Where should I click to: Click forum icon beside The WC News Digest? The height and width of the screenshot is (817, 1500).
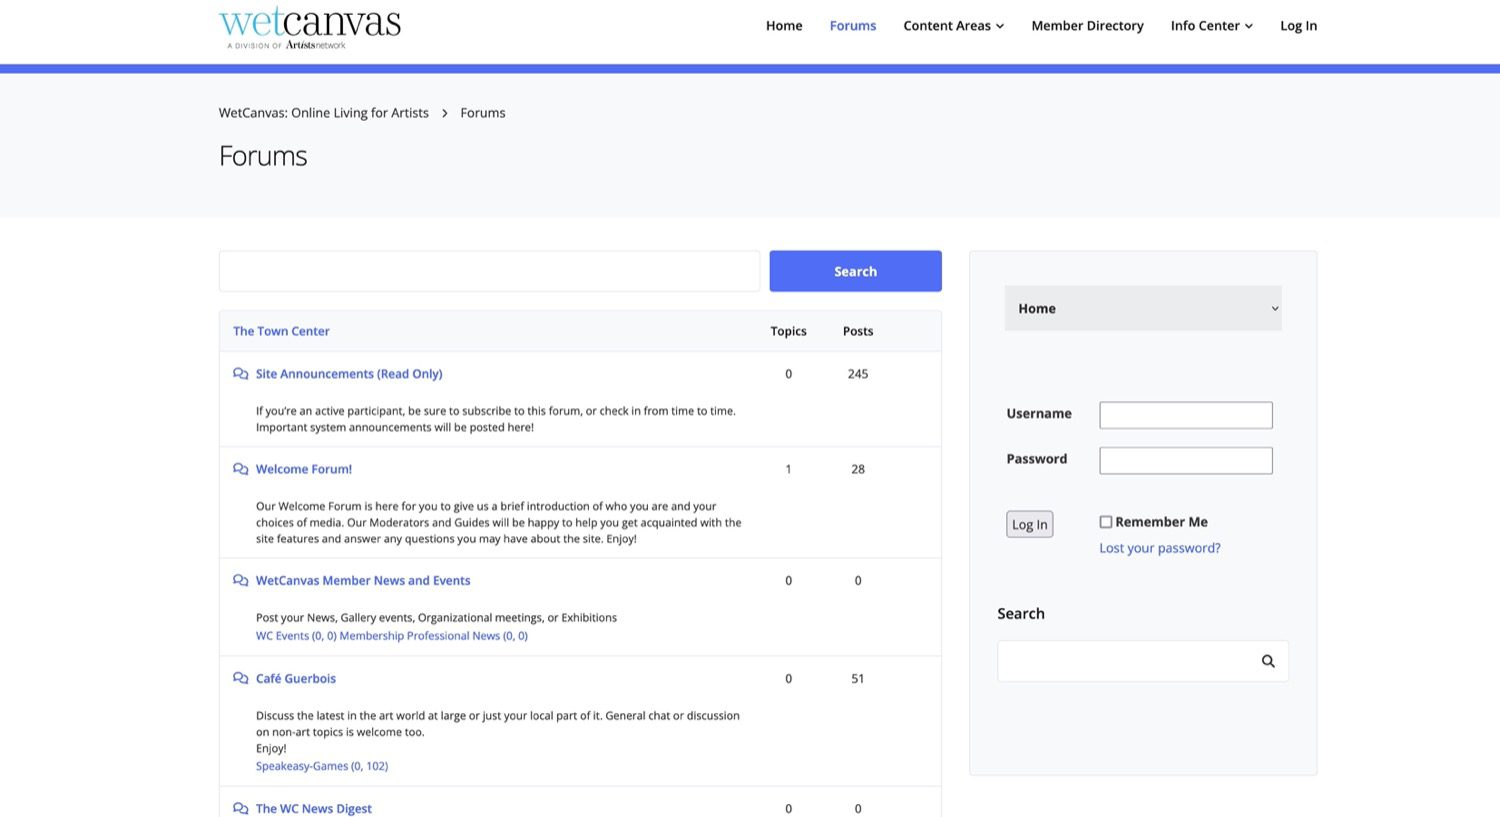point(240,808)
